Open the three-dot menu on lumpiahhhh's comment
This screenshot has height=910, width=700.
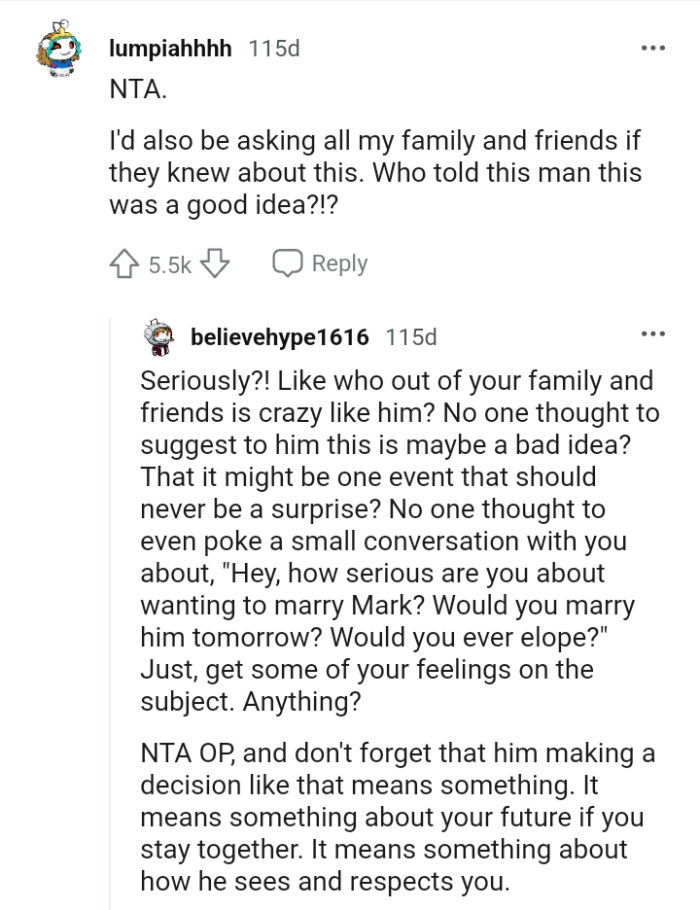click(653, 48)
